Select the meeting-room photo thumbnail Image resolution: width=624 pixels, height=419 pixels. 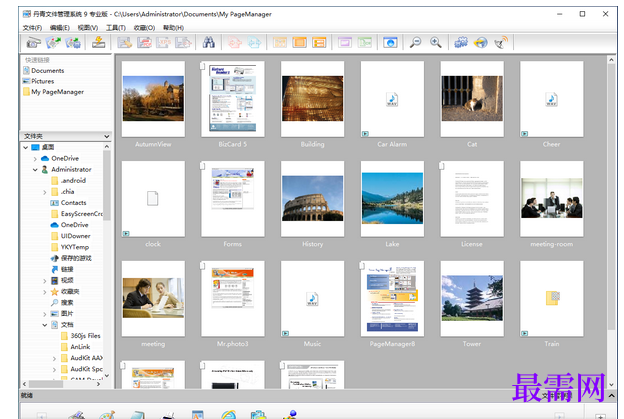tap(552, 199)
